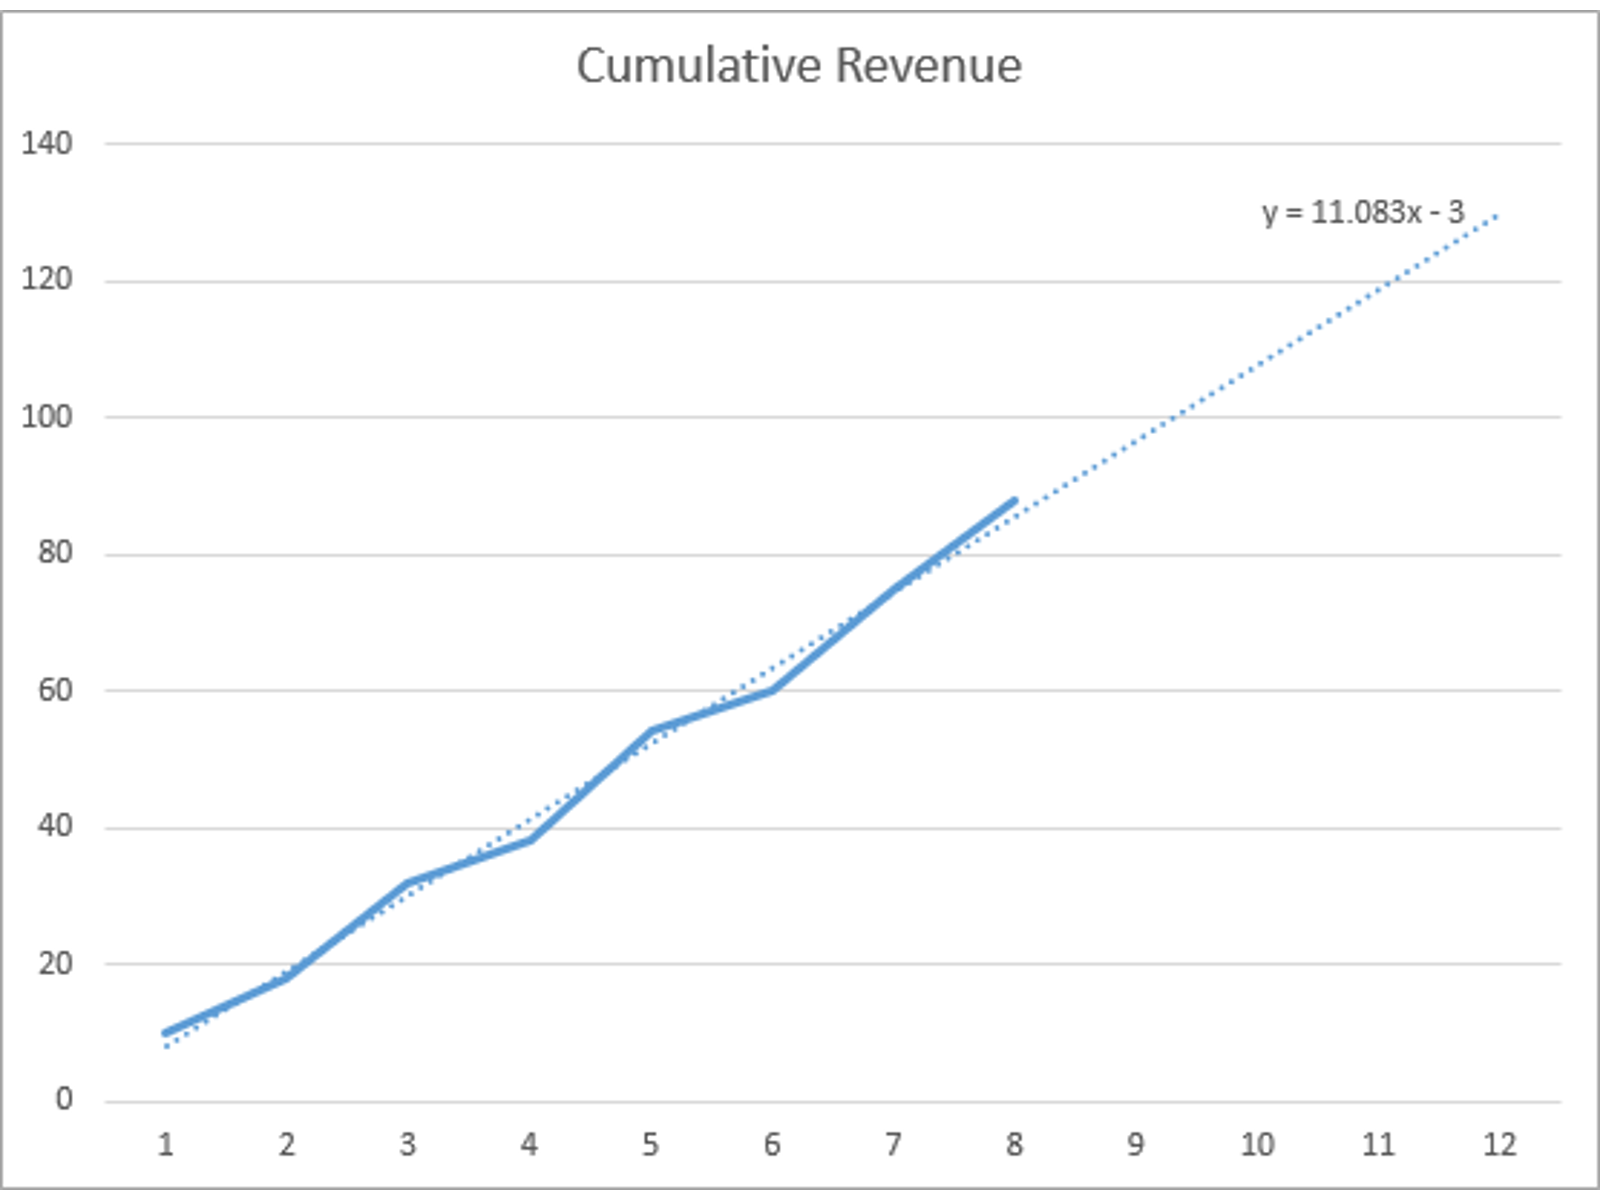Select the data point at period 3

[408, 883]
